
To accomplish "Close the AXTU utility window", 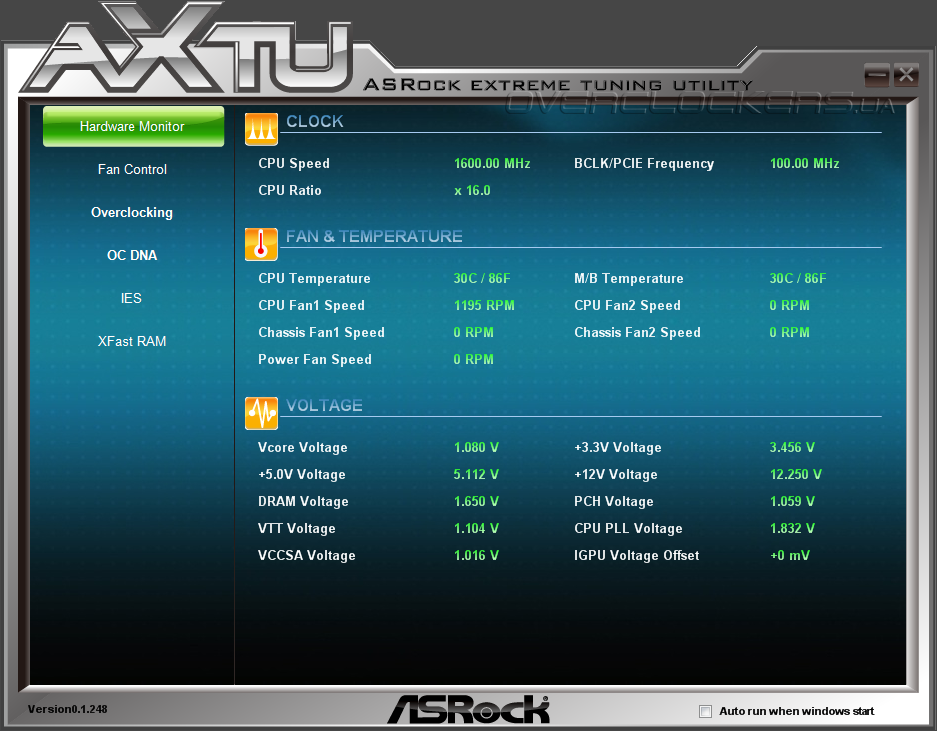I will (x=906, y=75).
